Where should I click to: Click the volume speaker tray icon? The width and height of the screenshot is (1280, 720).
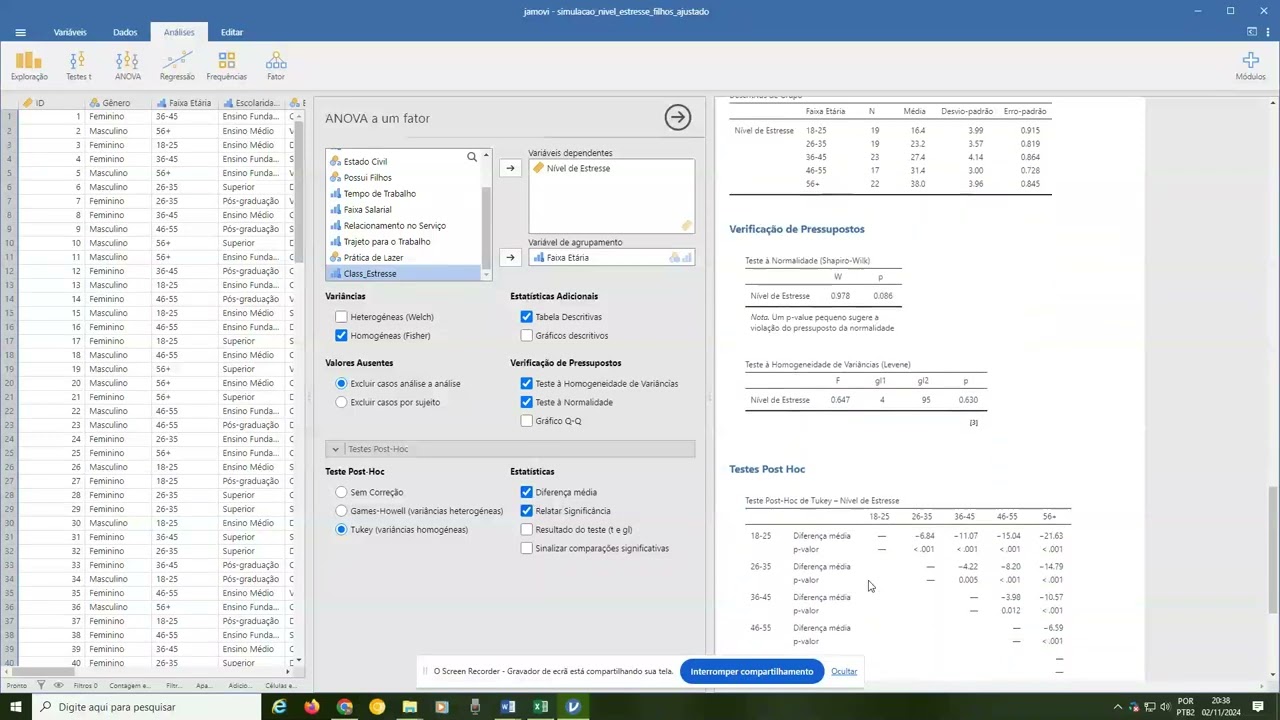1163,707
